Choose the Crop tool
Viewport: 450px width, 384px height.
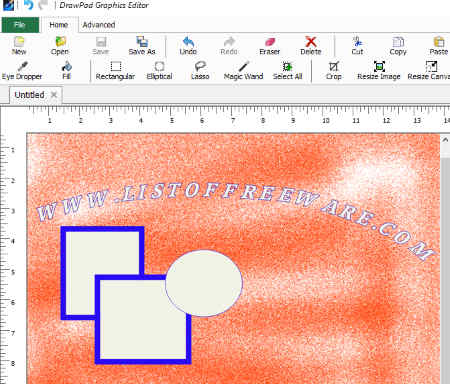pyautogui.click(x=334, y=71)
